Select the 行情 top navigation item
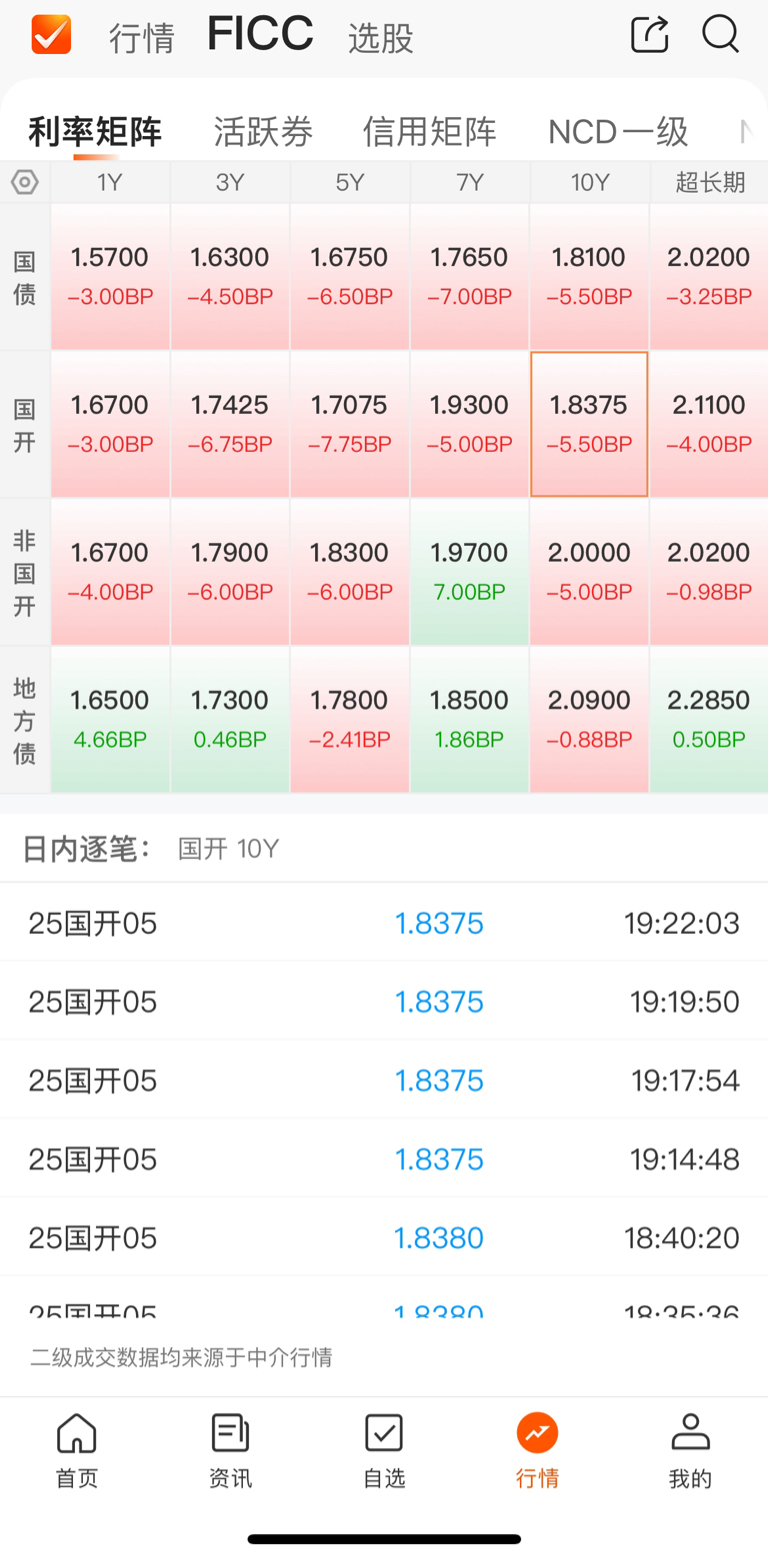This screenshot has height=1561, width=768. tap(142, 38)
